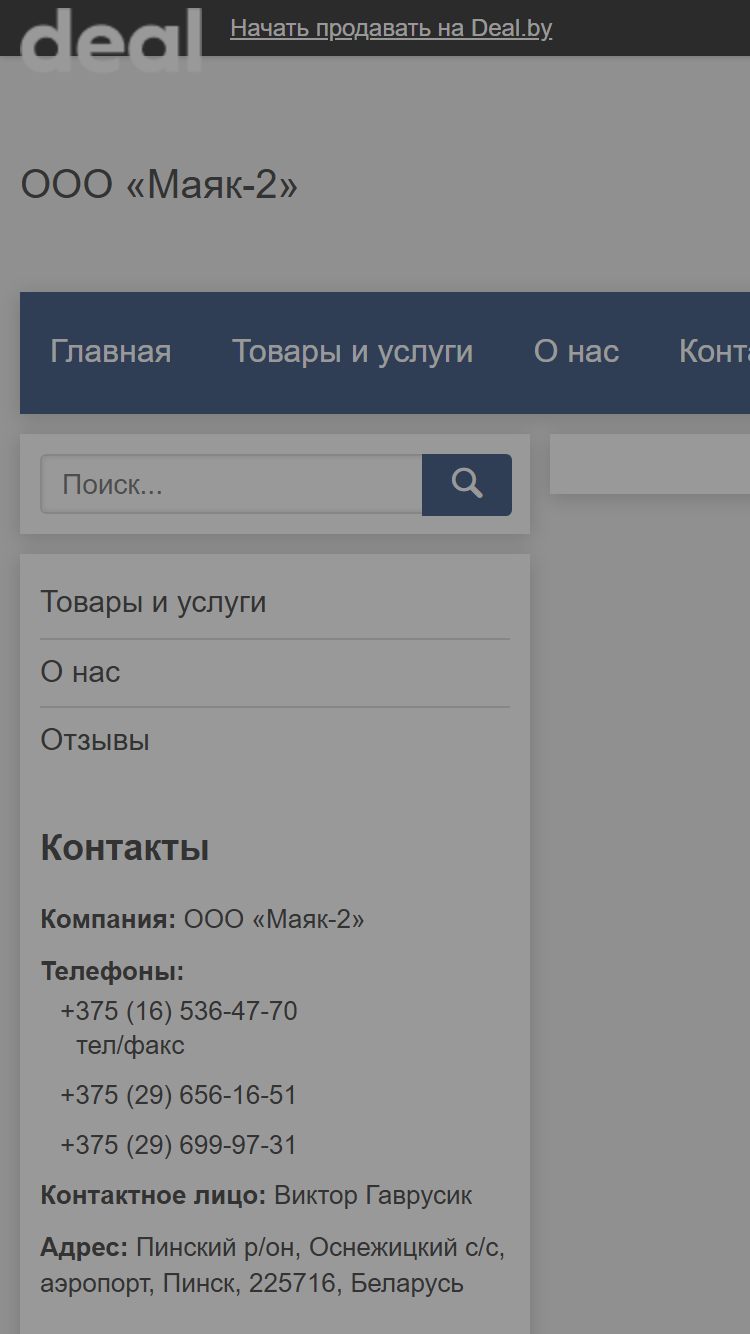The height and width of the screenshot is (1334, 750).
Task: Click phone number +375 (29) 699-97-31
Action: (179, 1145)
